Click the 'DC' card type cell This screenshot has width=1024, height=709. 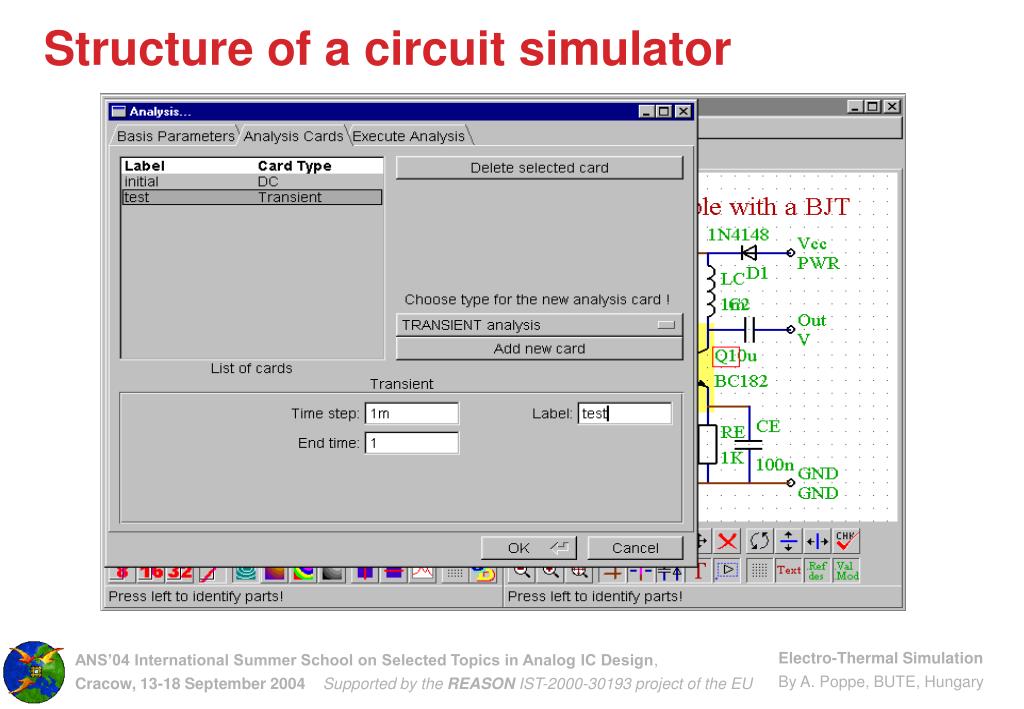coord(268,181)
